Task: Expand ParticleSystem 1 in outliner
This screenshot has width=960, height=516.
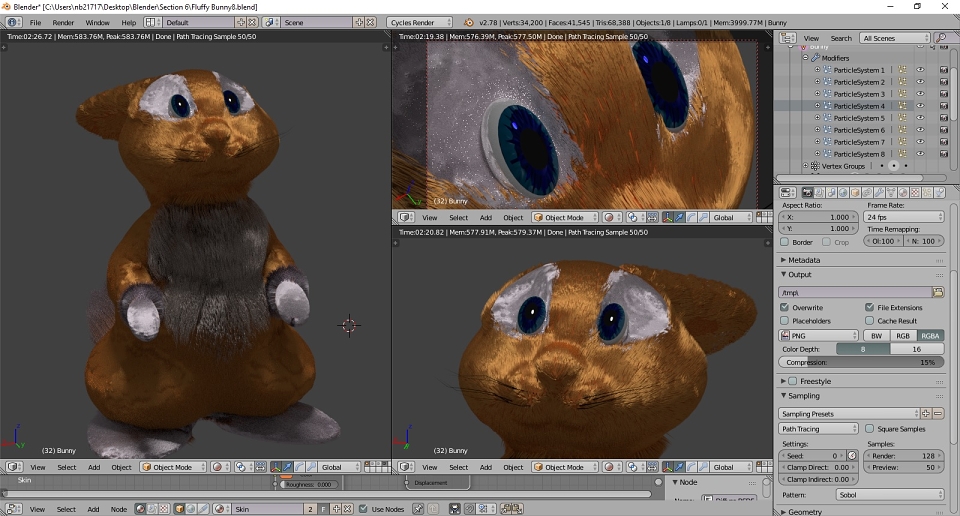Action: pos(817,70)
